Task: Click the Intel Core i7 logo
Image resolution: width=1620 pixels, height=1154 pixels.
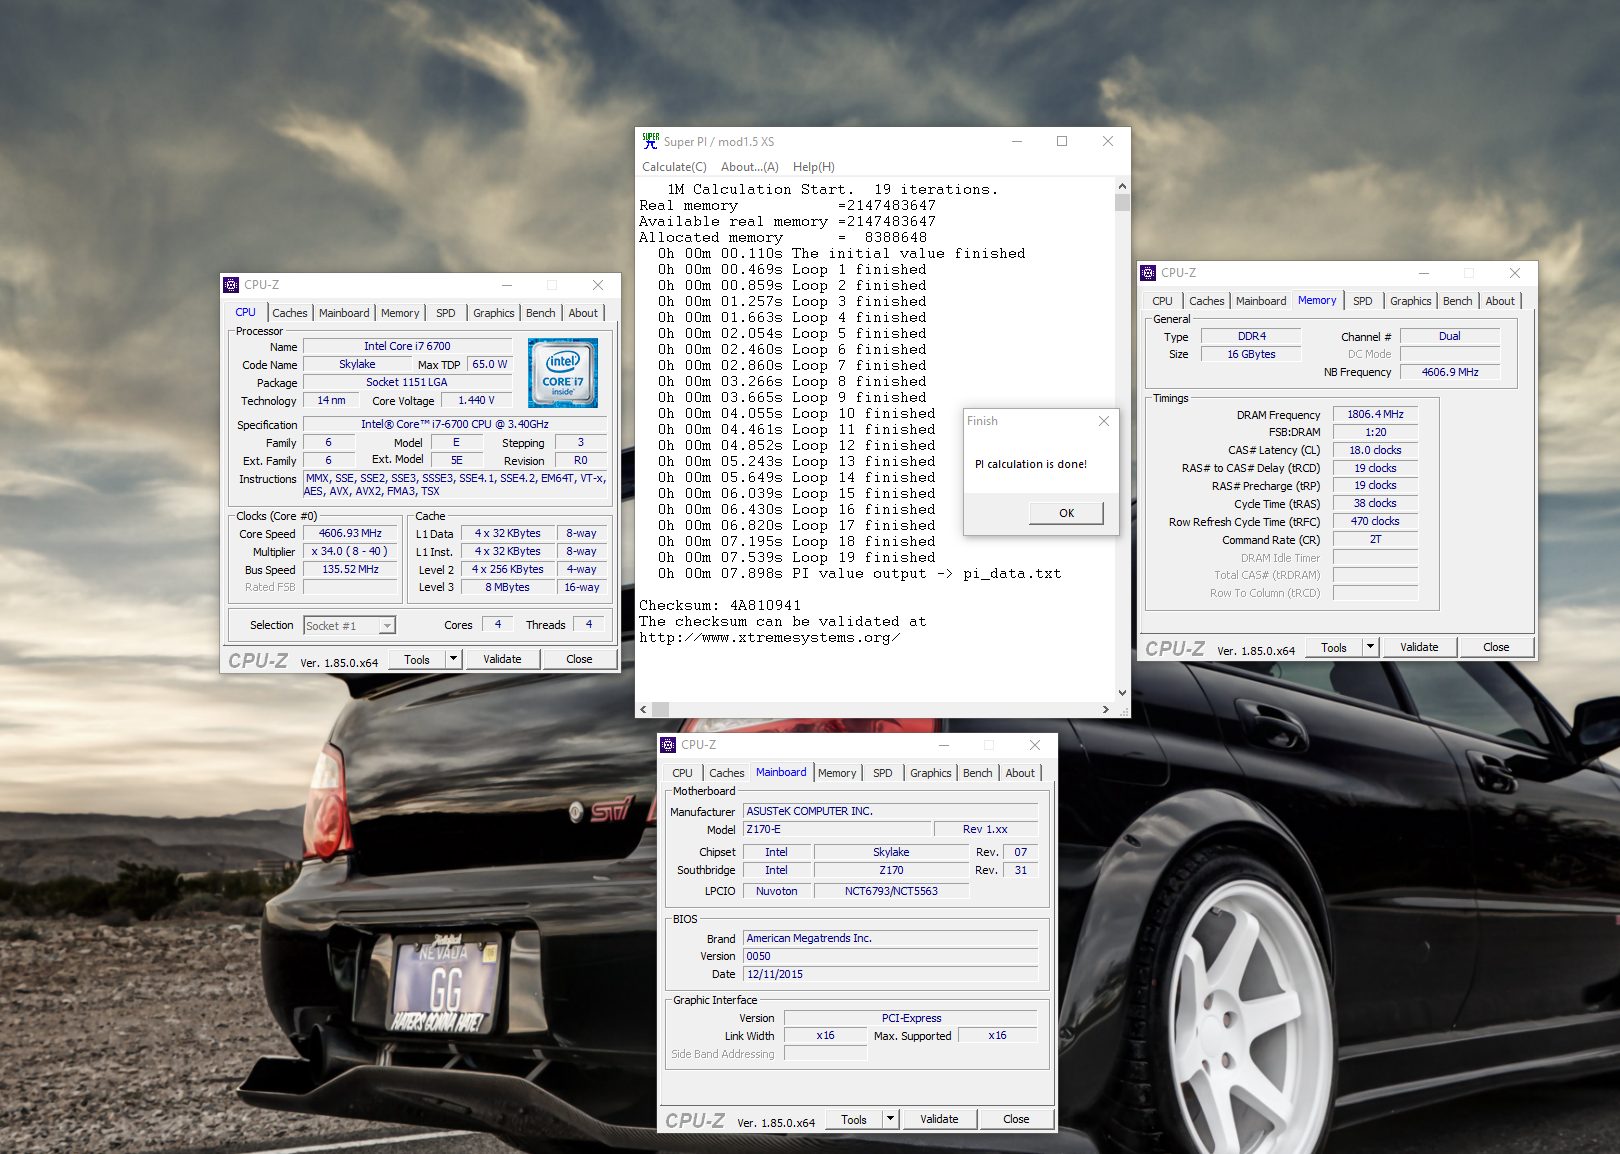Action: coord(563,373)
